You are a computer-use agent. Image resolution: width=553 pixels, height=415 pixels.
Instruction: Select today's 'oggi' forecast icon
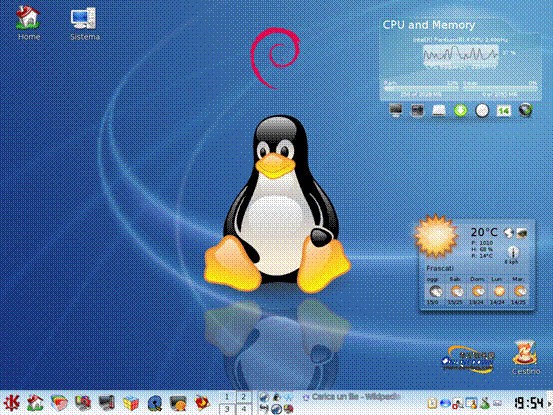pyautogui.click(x=436, y=292)
